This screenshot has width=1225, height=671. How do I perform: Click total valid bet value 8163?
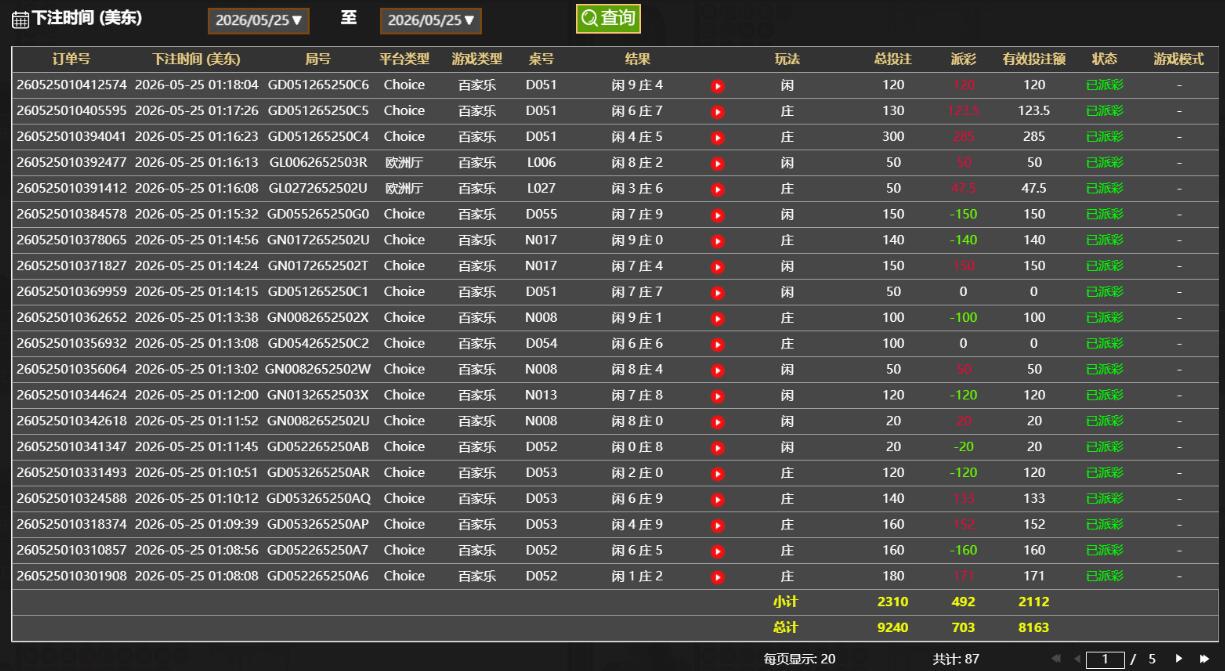pyautogui.click(x=1034, y=629)
